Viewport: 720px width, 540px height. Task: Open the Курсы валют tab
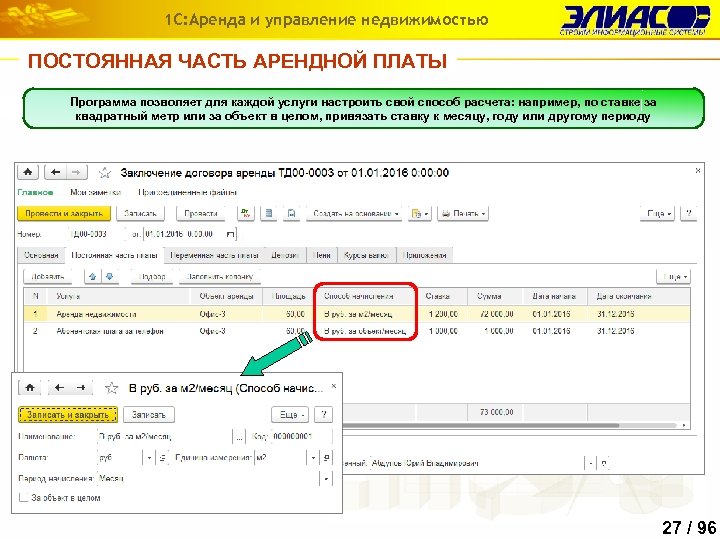point(366,255)
